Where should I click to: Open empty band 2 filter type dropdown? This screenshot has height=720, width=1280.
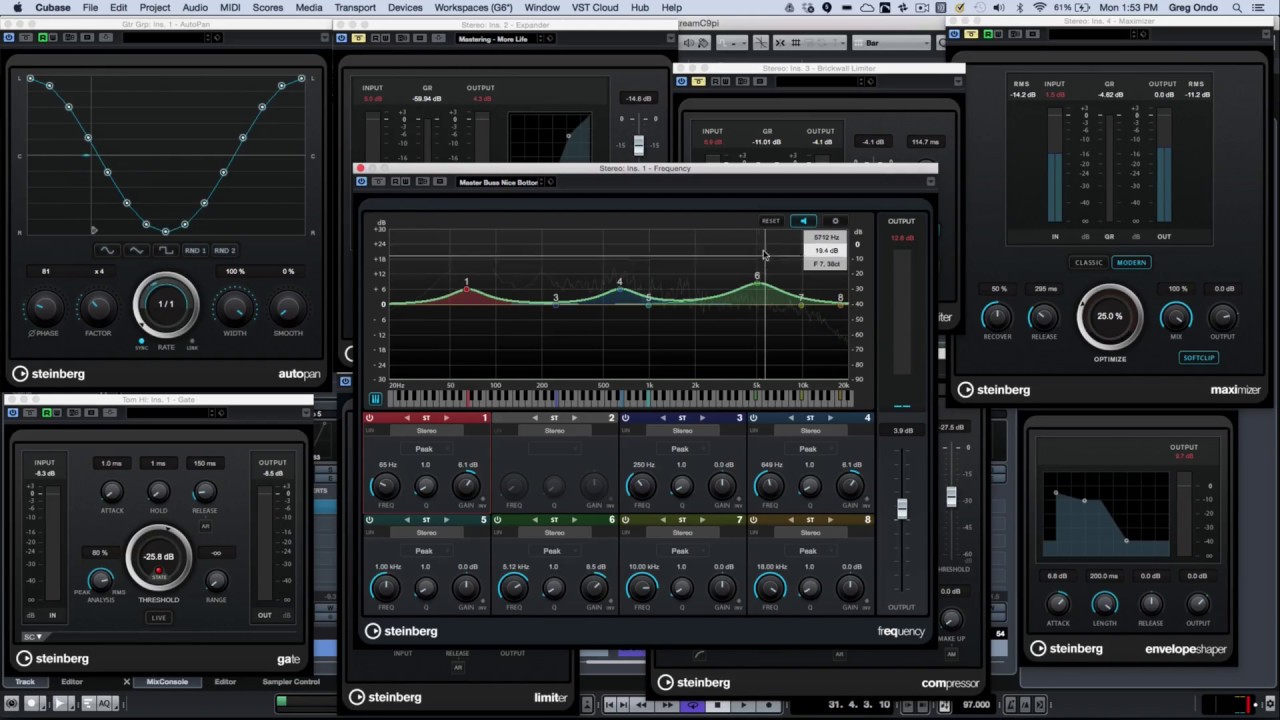(x=554, y=449)
